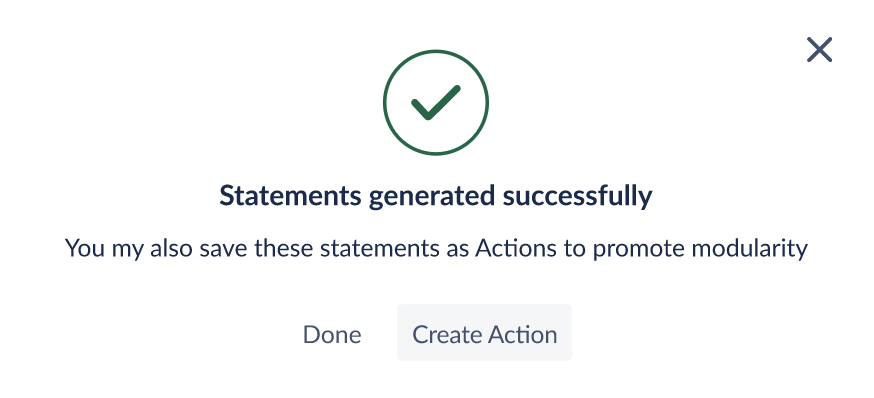
Task: Click the word 'You' starting the description
Action: coord(85,248)
